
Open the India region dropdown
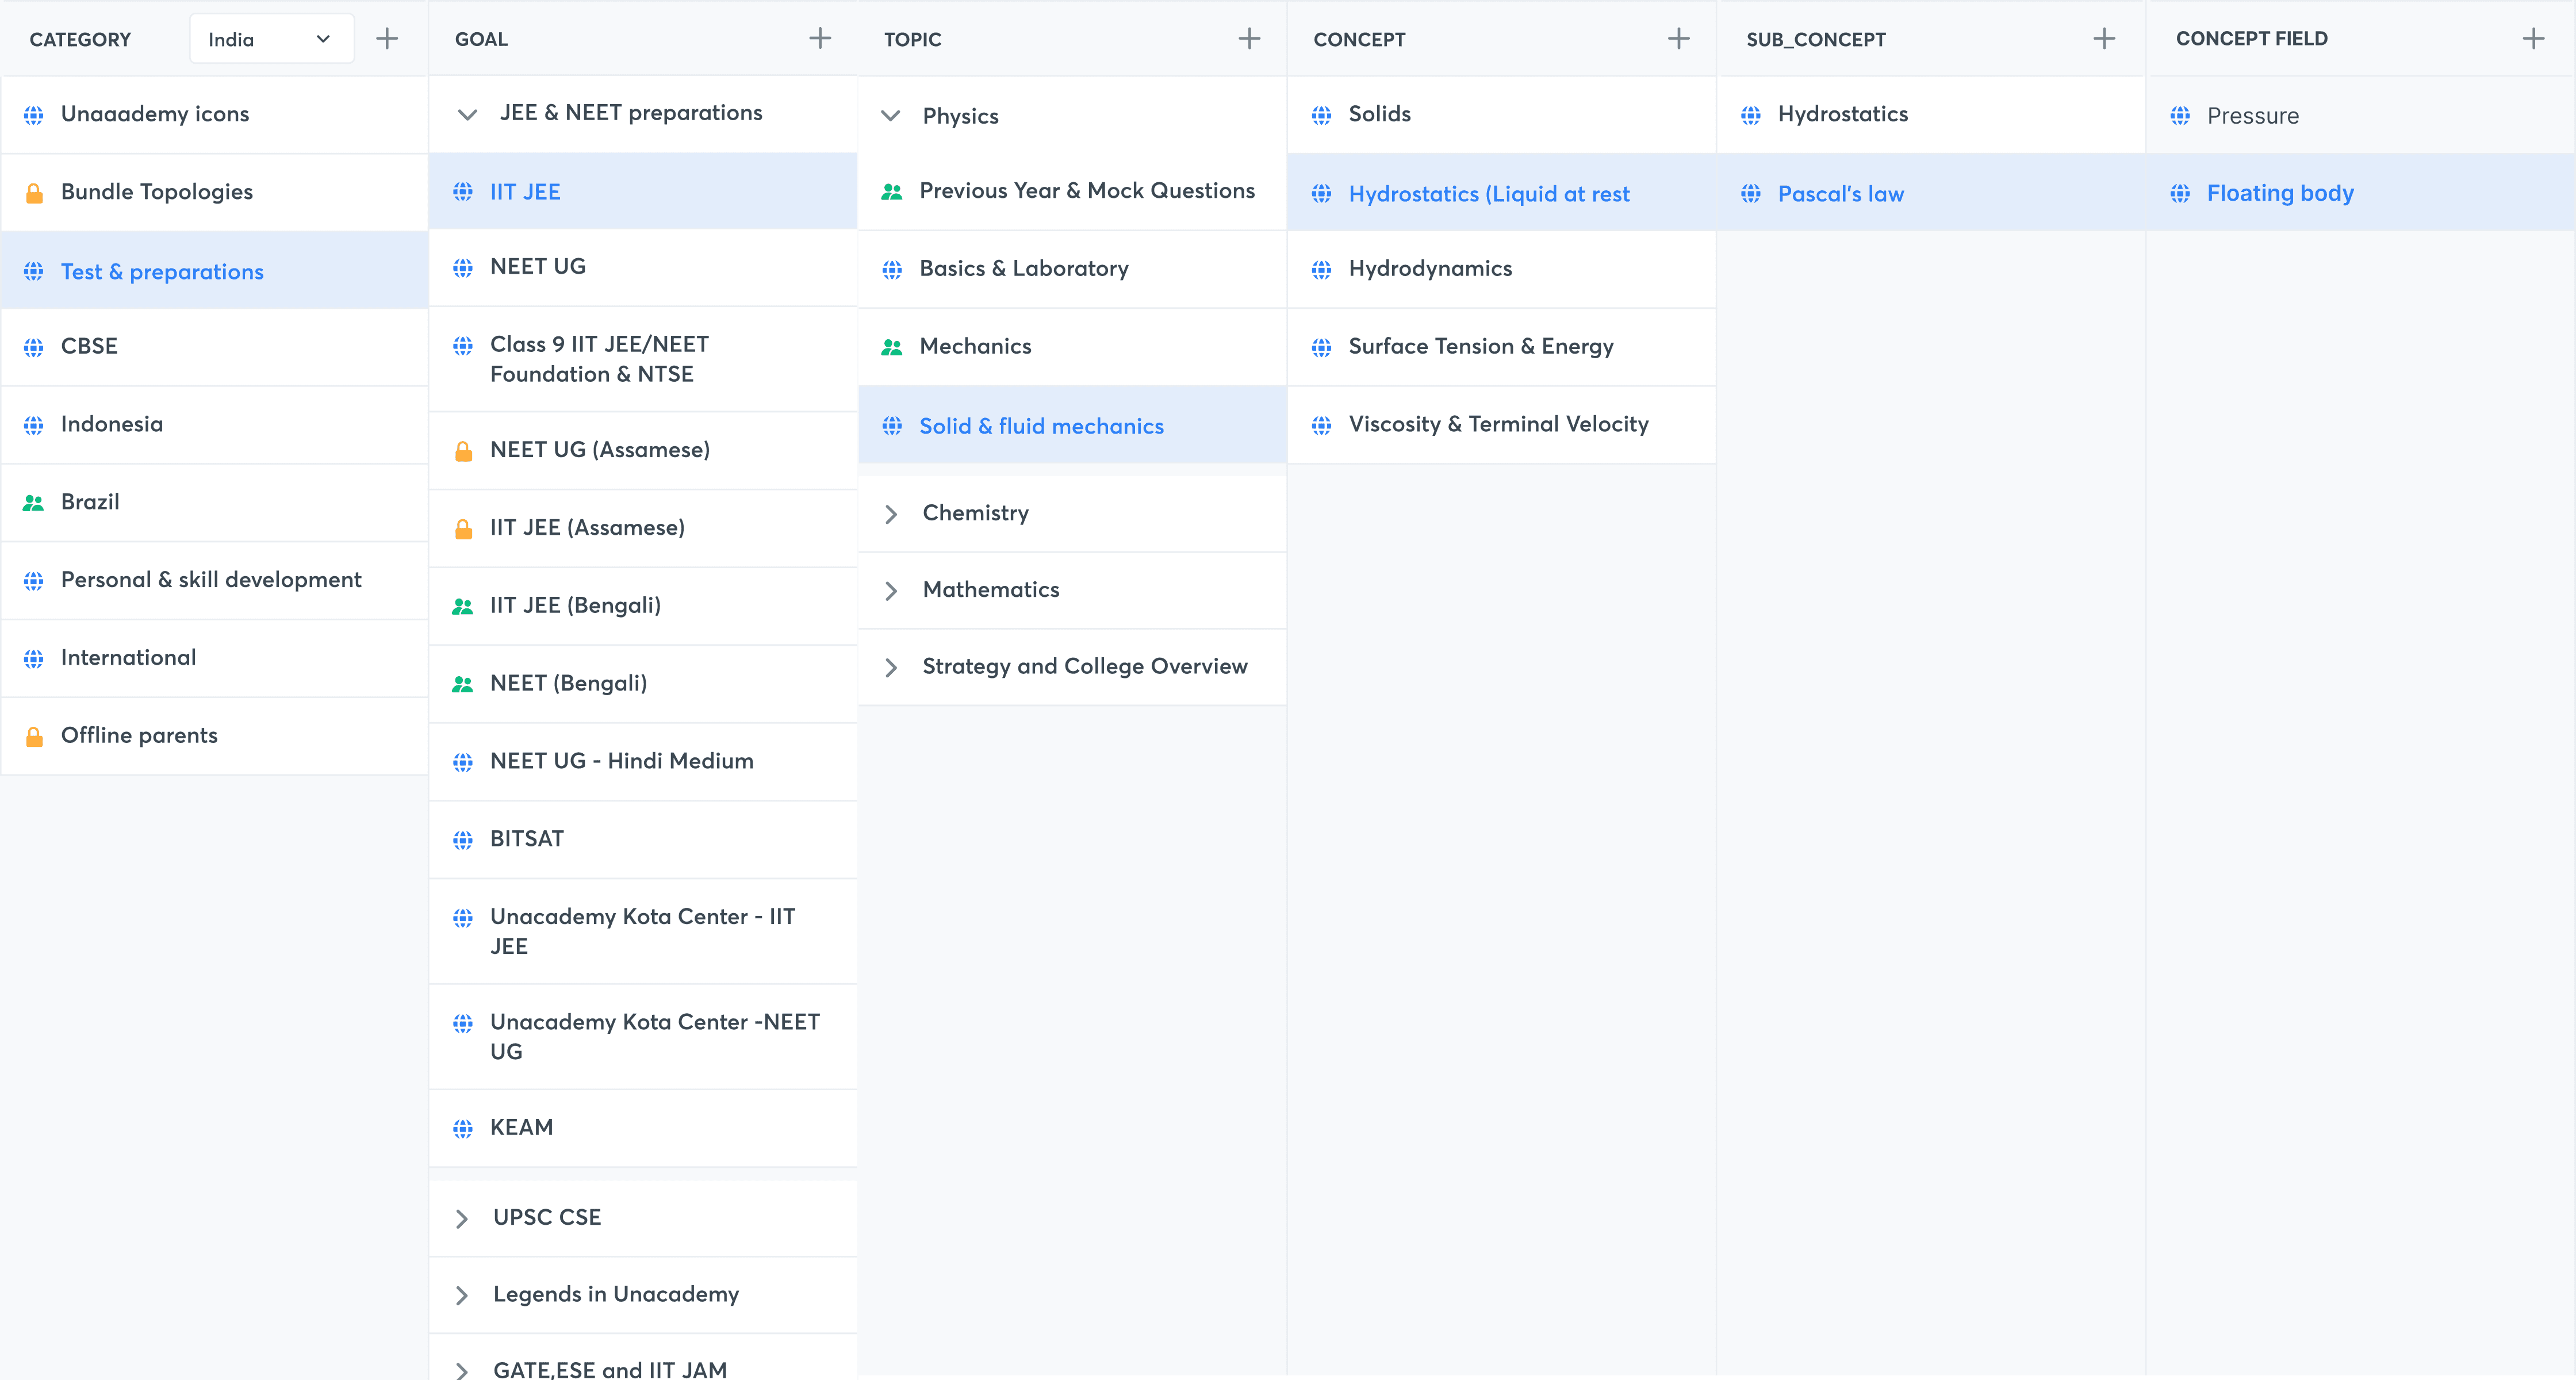270,39
